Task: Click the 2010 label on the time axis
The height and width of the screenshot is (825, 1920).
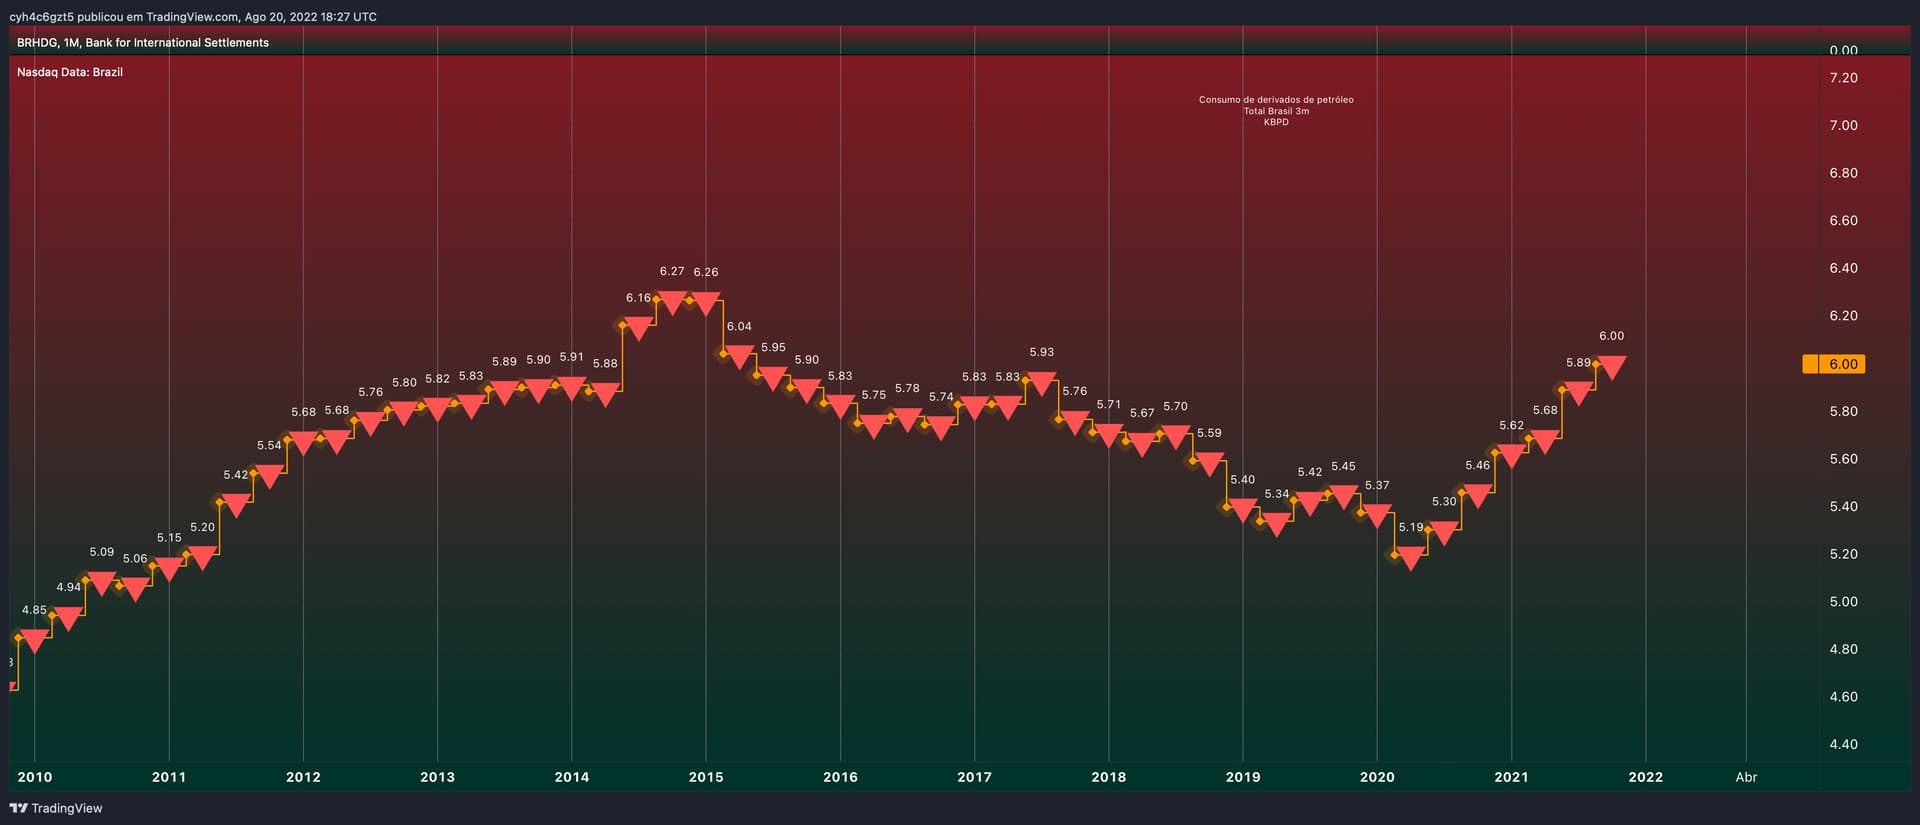Action: point(35,777)
